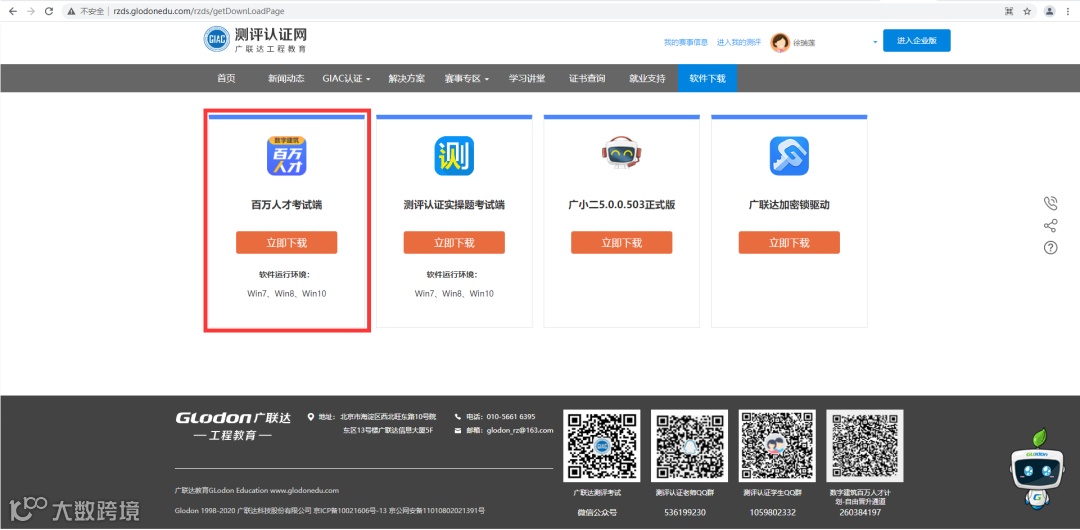Click the 数字建筑百万人才计划 QR code
1080x530 pixels.
[864, 446]
